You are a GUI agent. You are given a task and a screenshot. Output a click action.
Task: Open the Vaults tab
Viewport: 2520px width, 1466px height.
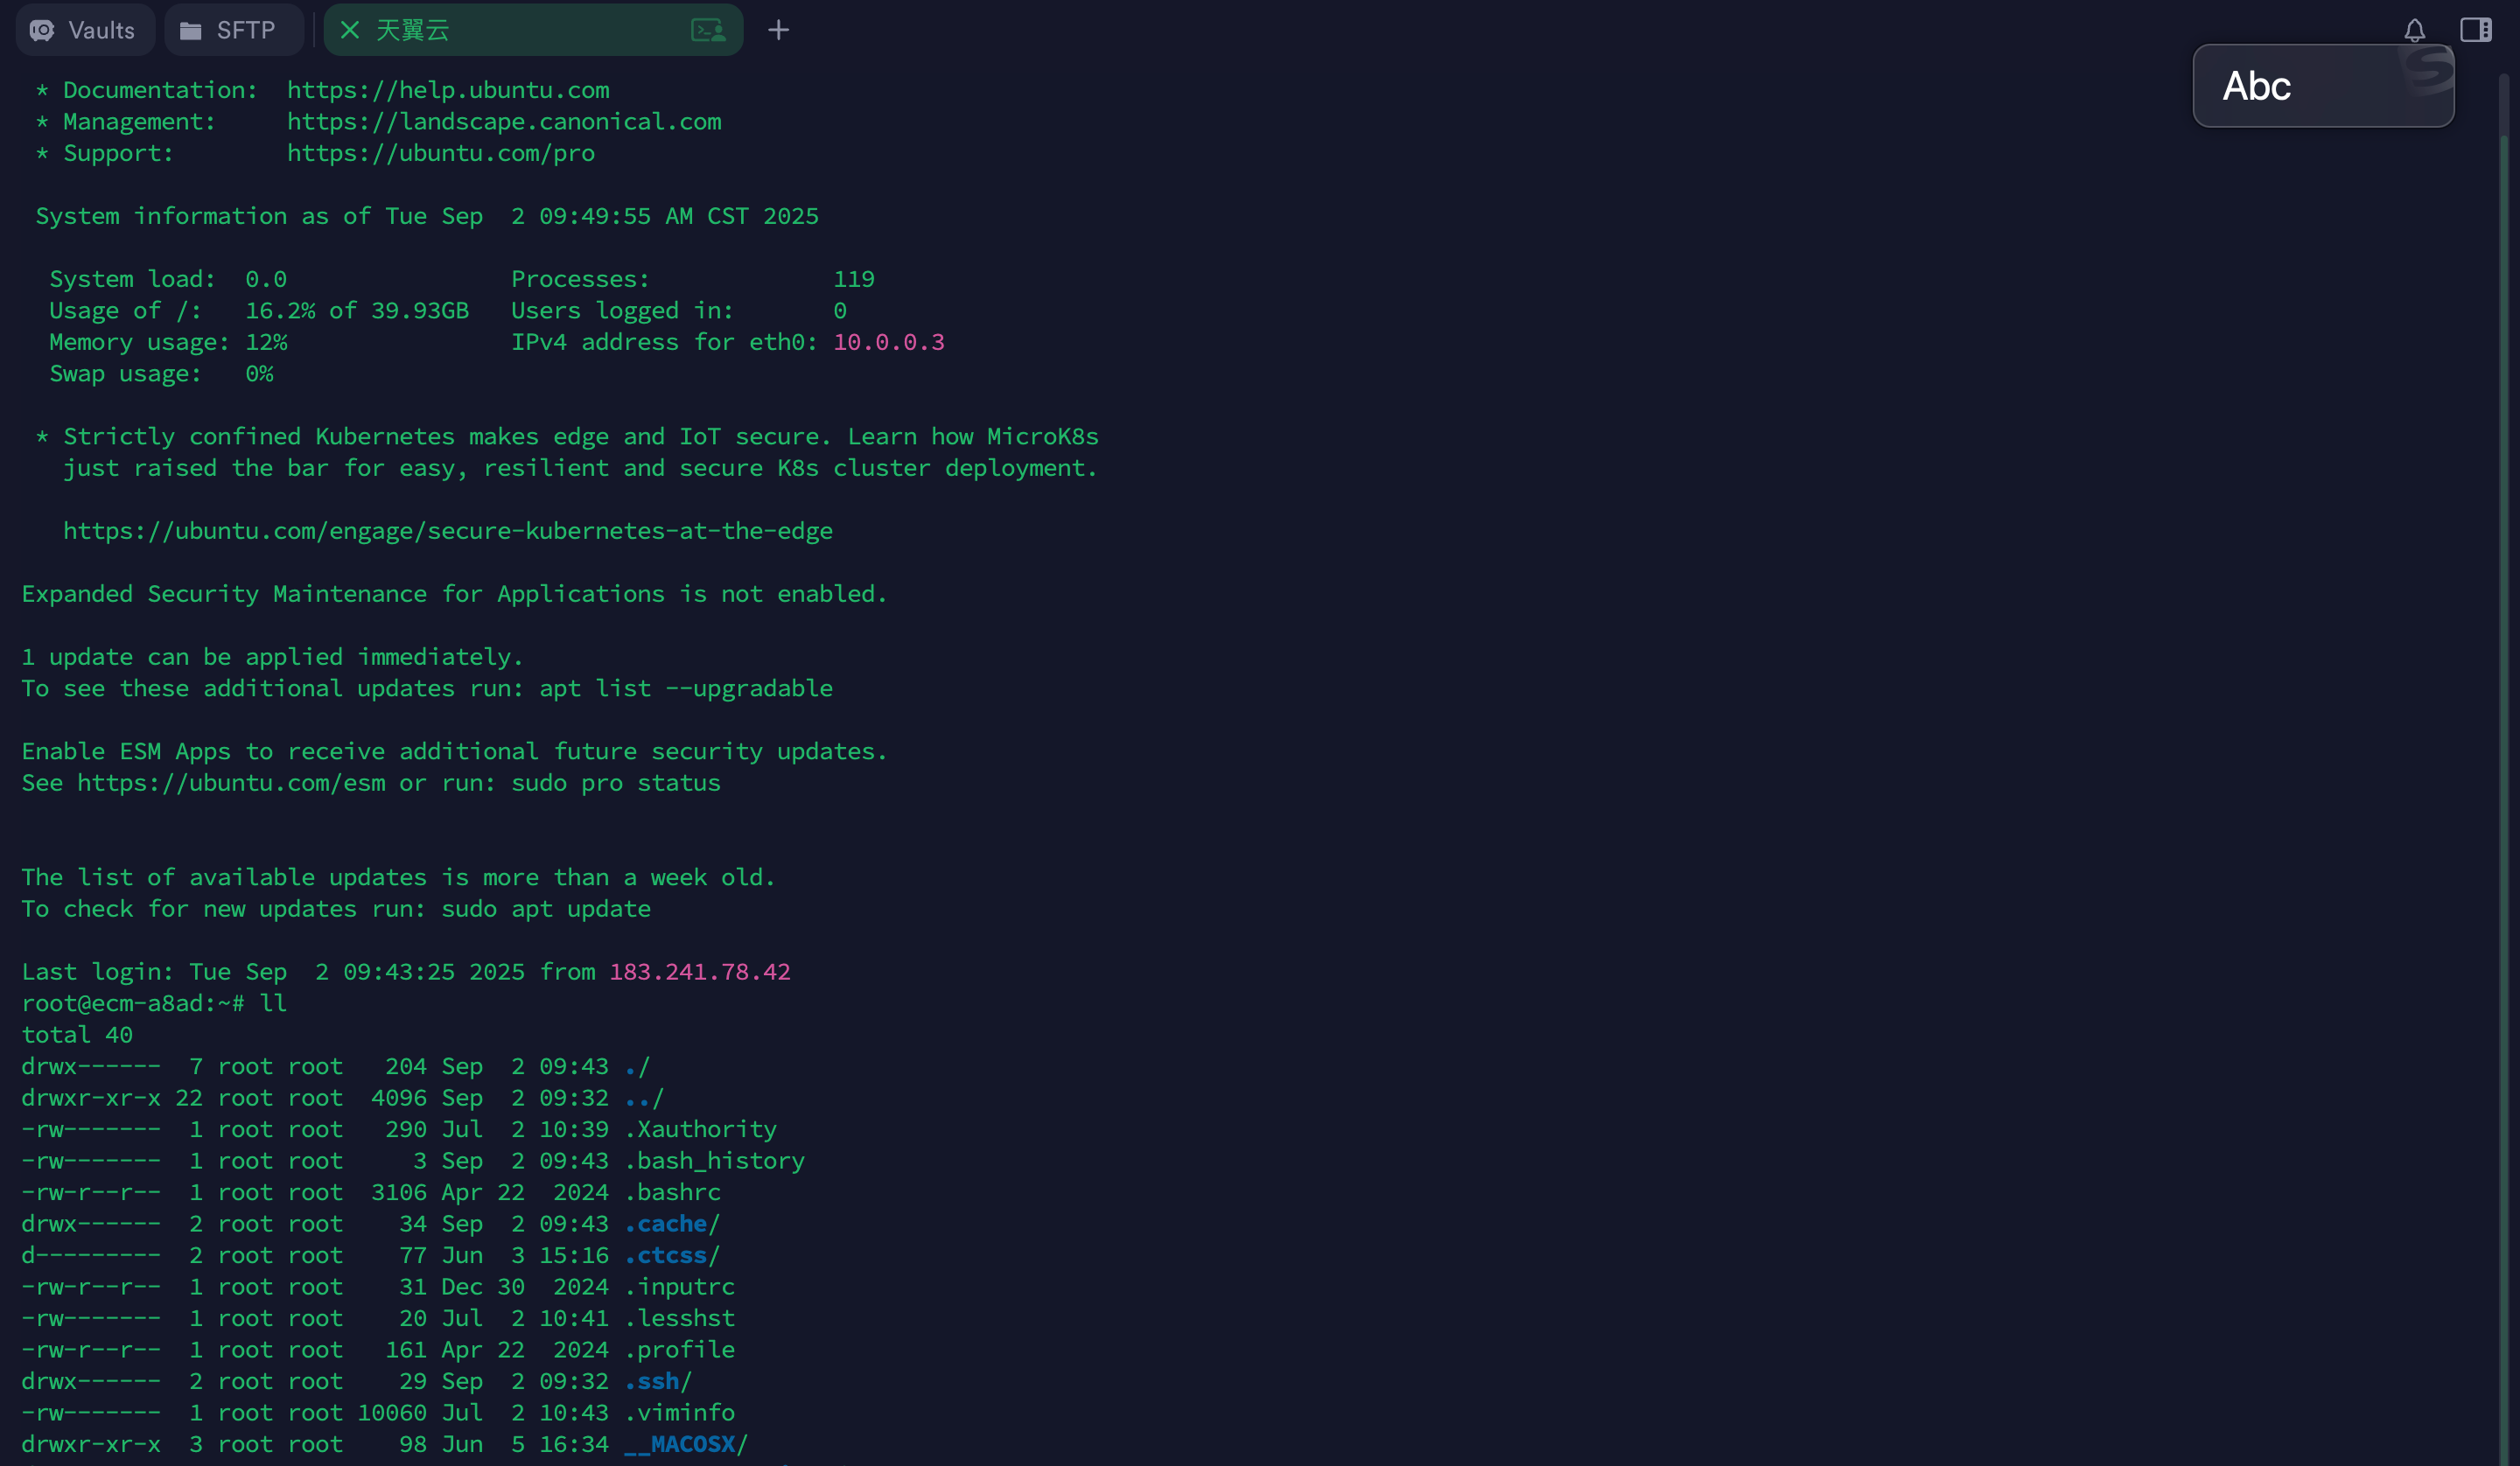(x=84, y=30)
